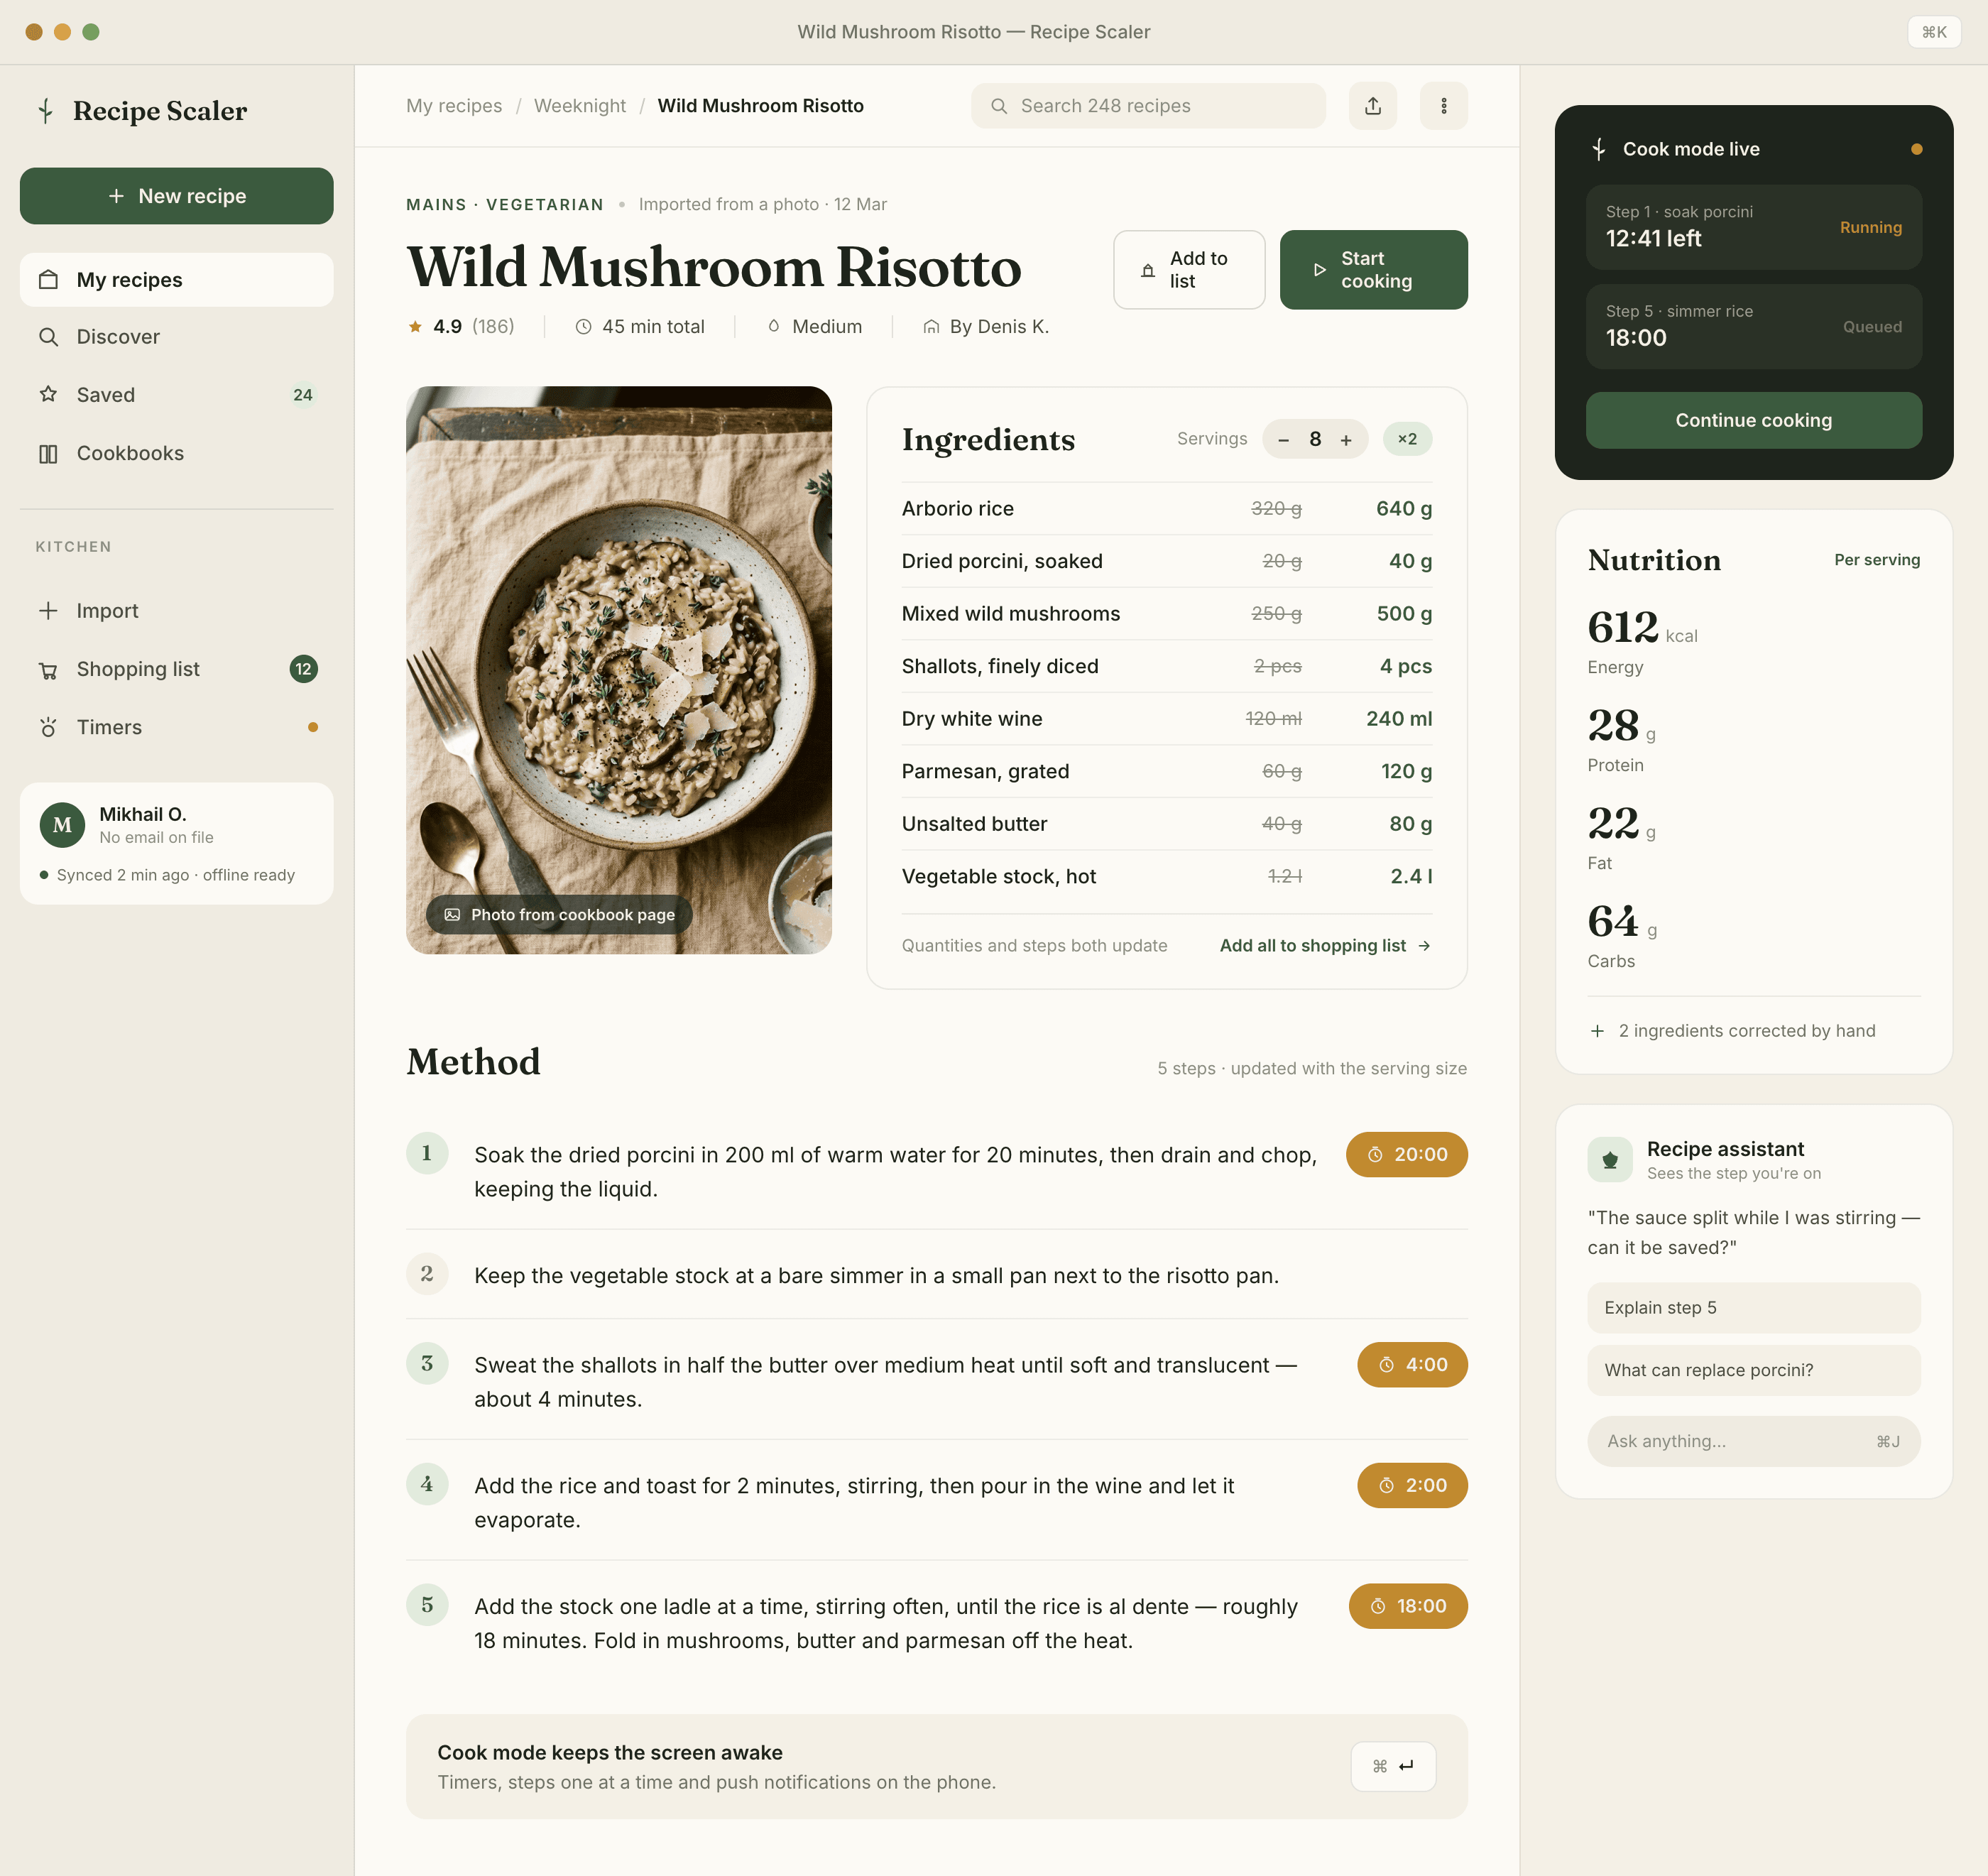Open Saved recipes
The width and height of the screenshot is (1988, 1876).
177,395
